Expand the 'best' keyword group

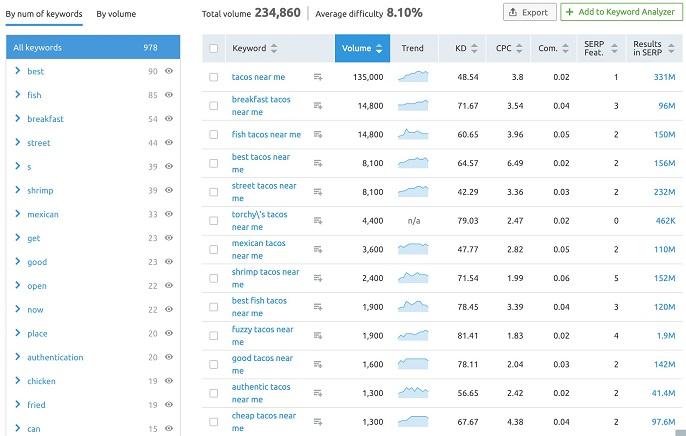click(x=18, y=70)
